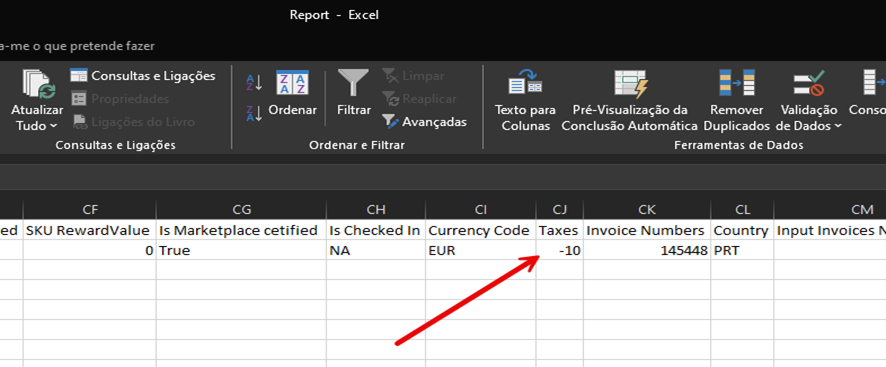The height and width of the screenshot is (367, 886).
Task: Select the cell containing NA
Action: (376, 250)
